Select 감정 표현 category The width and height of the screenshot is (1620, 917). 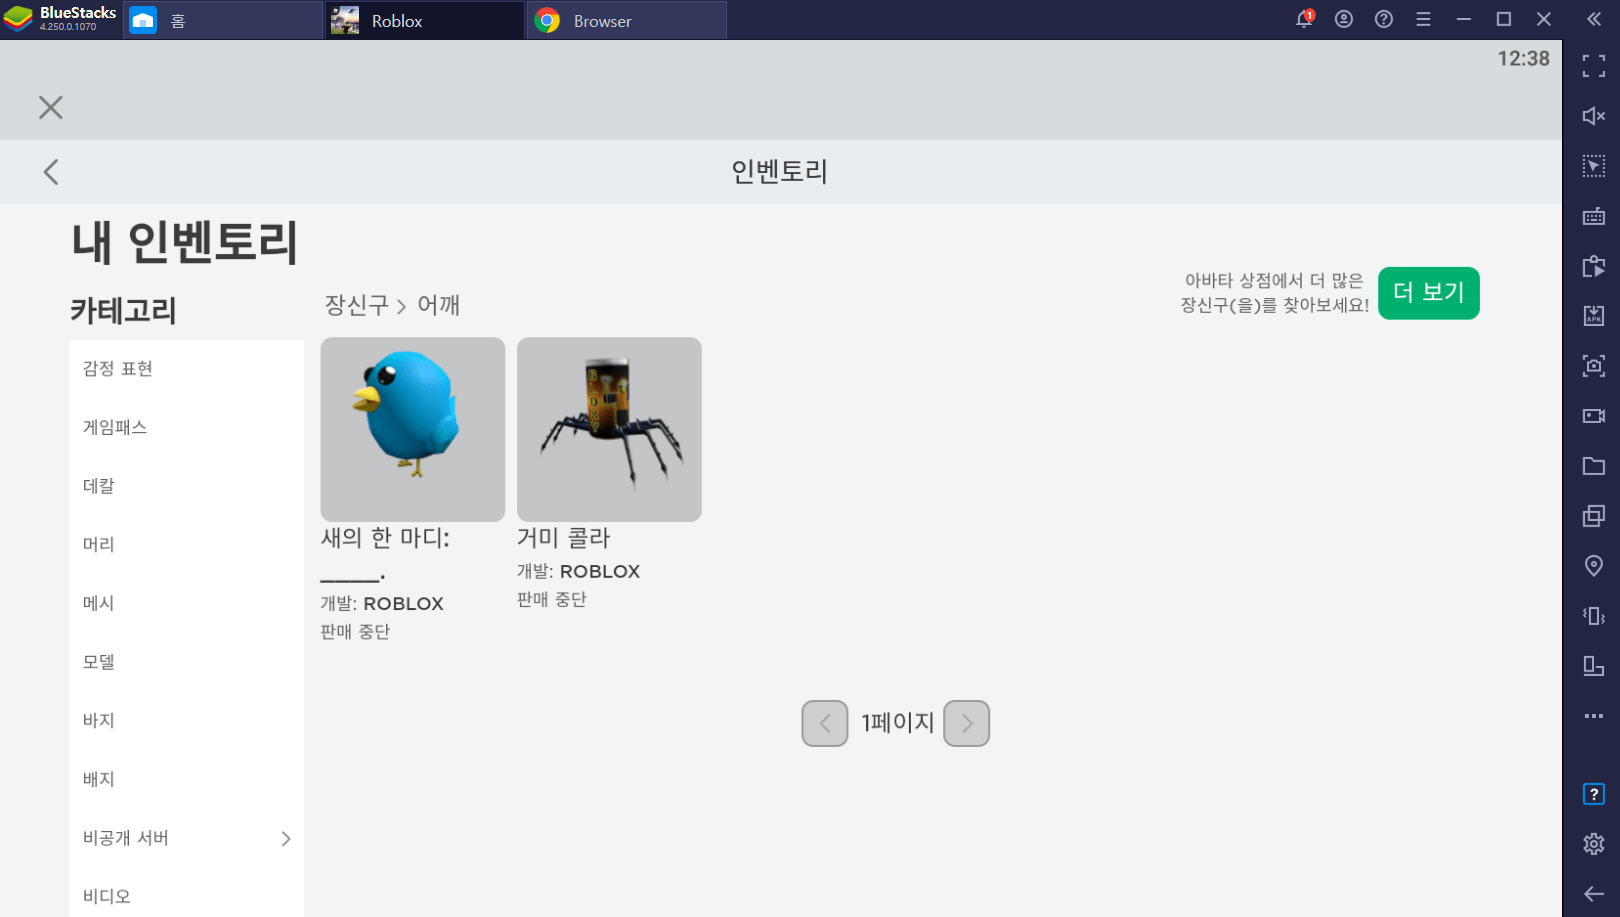click(x=186, y=369)
